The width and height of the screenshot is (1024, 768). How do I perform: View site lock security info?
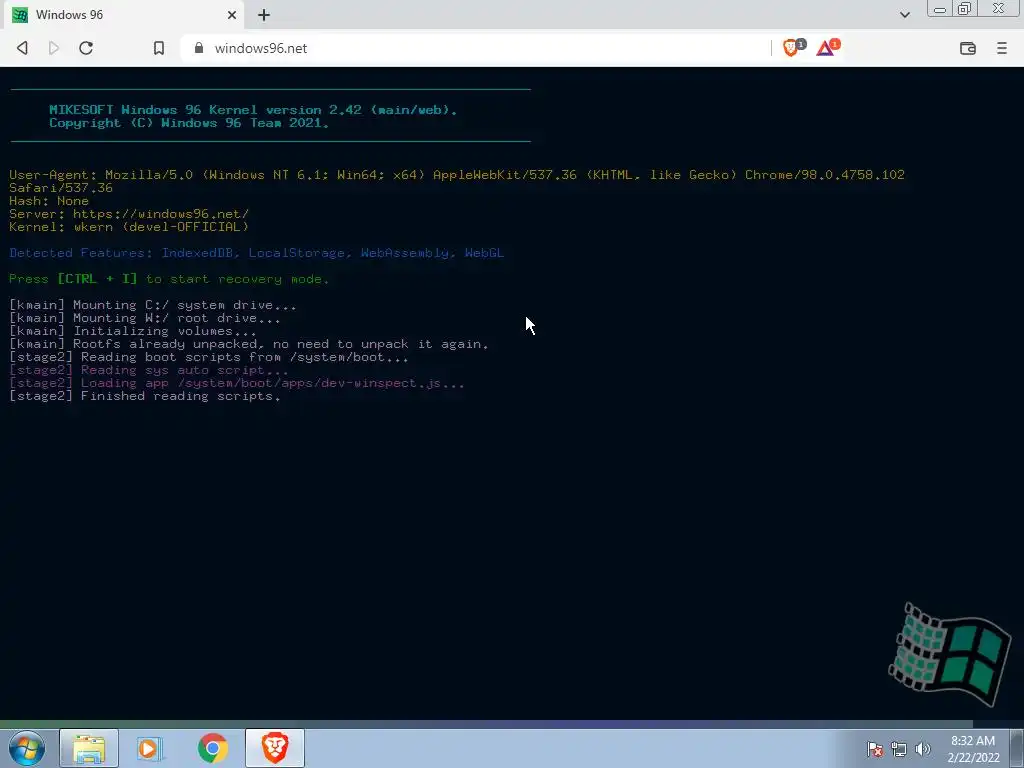pos(199,48)
